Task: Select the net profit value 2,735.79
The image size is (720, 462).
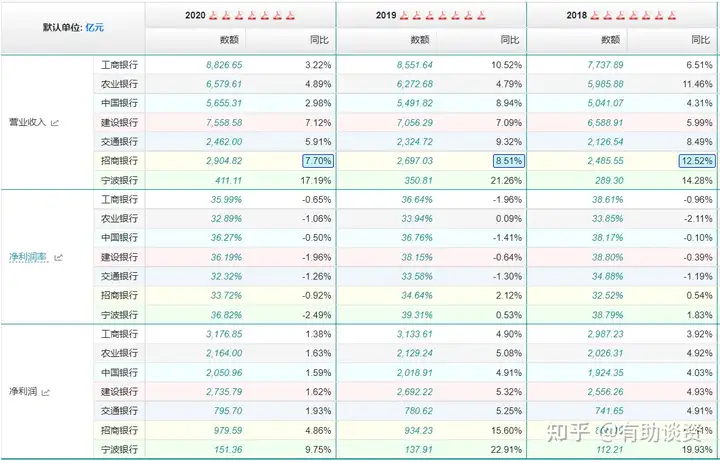Action: (224, 392)
